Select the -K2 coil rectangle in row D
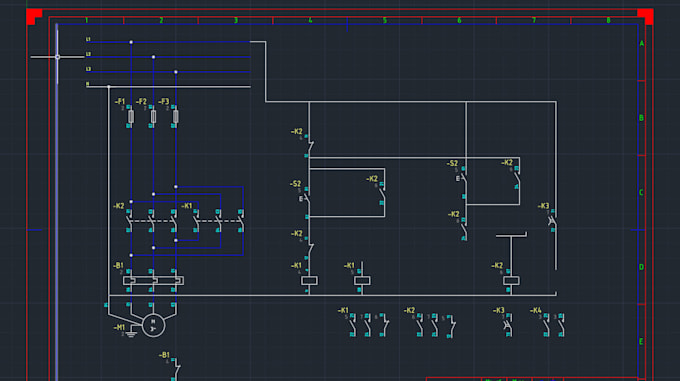Image resolution: width=680 pixels, height=381 pixels. pyautogui.click(x=511, y=280)
